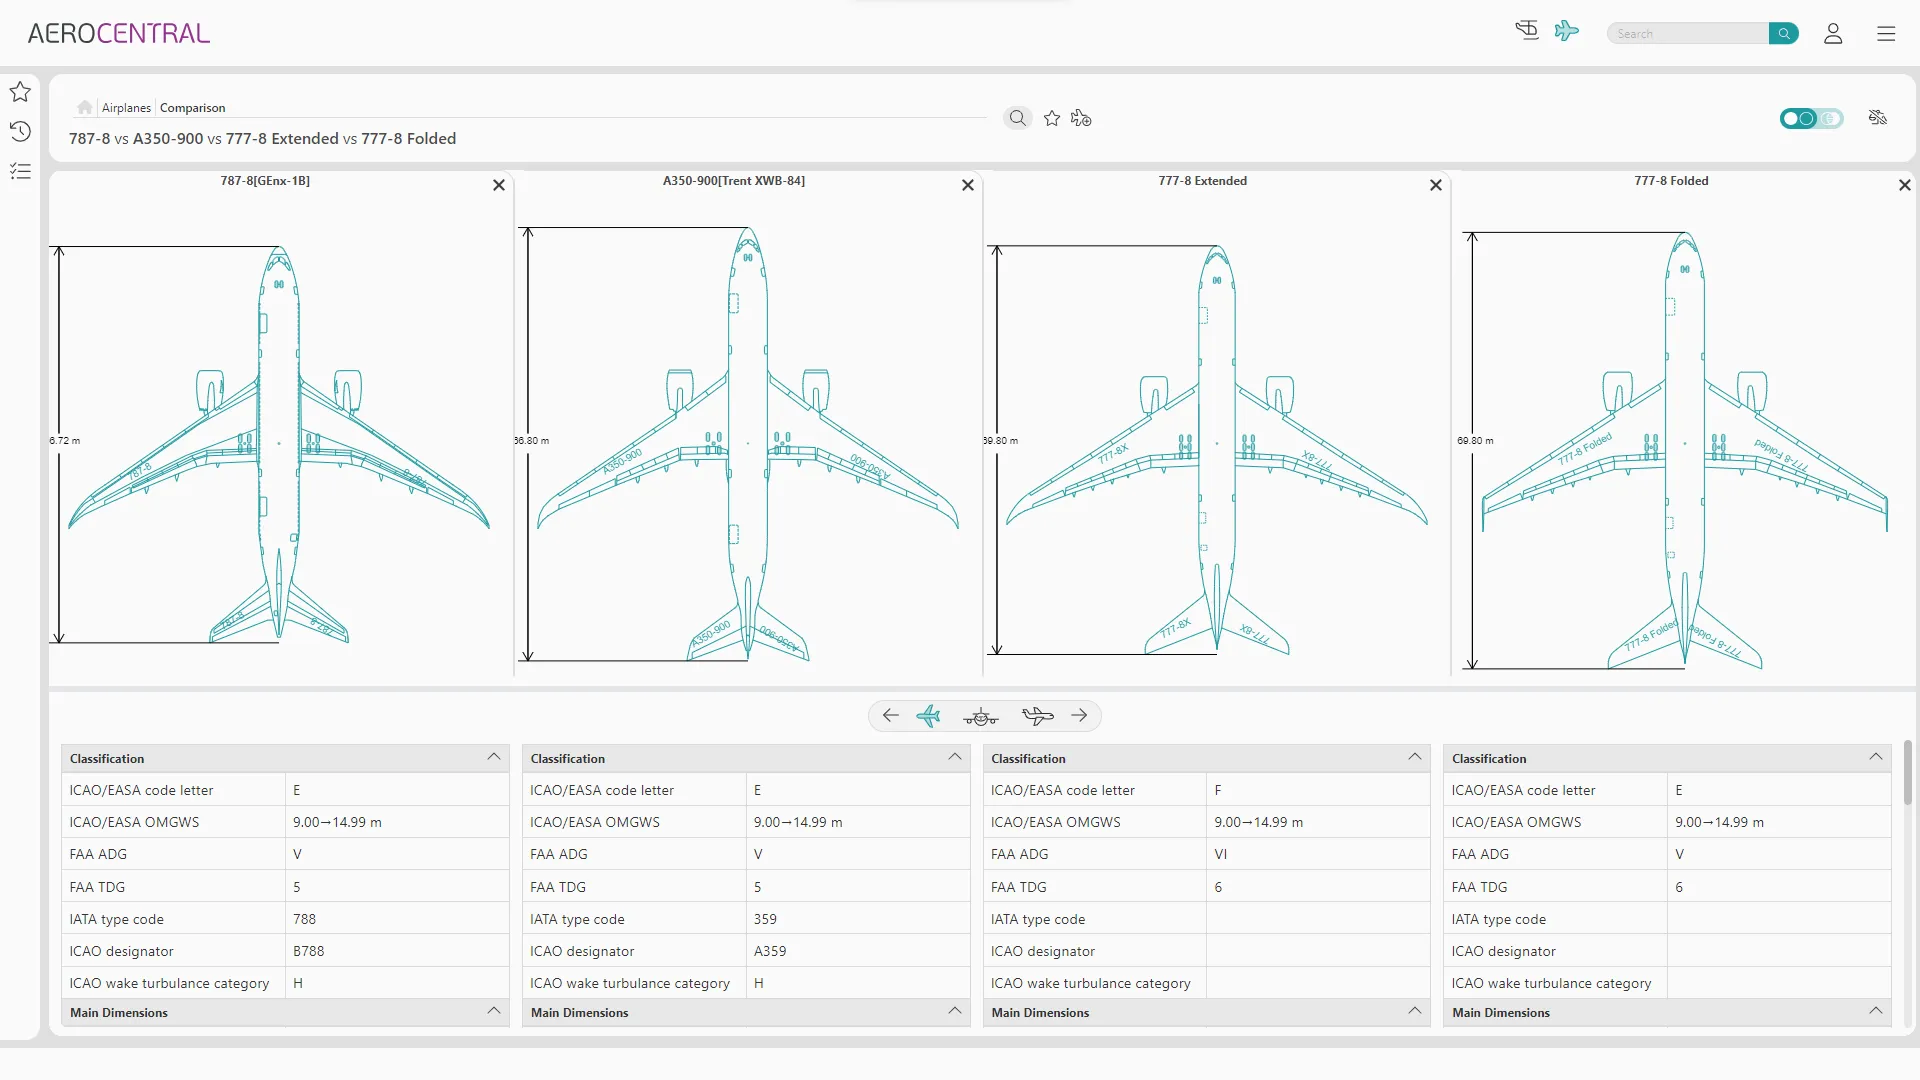Click IATA type code value 359
Viewport: 1920px width, 1080px height.
coord(765,919)
